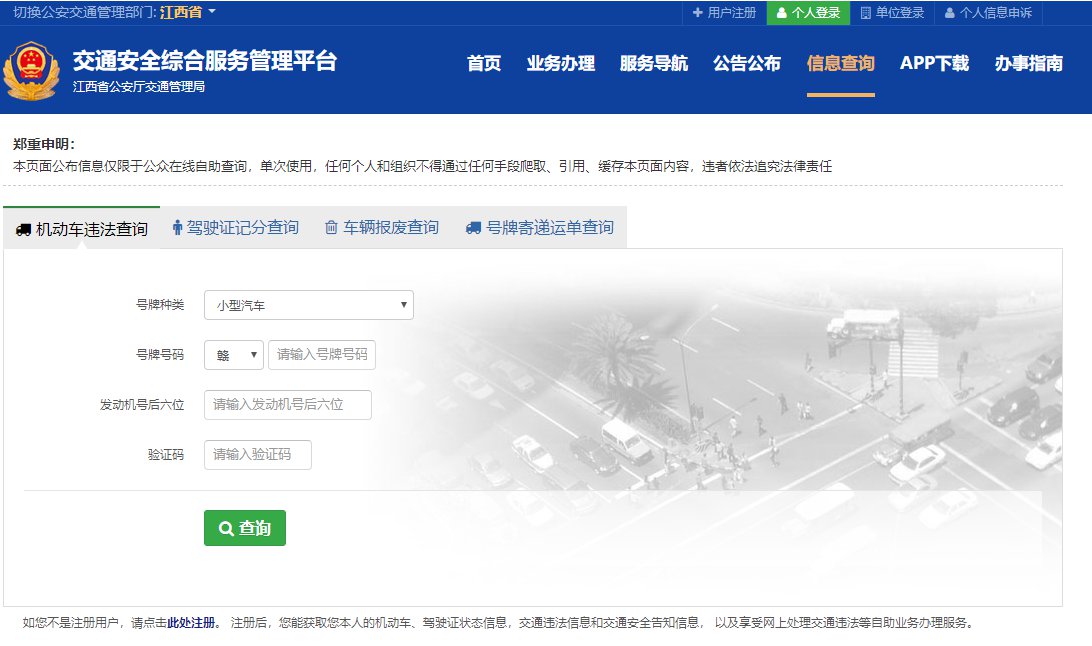This screenshot has height=646, width=1092.
Task: Click into the 验证码 captcha field
Action: tap(258, 455)
